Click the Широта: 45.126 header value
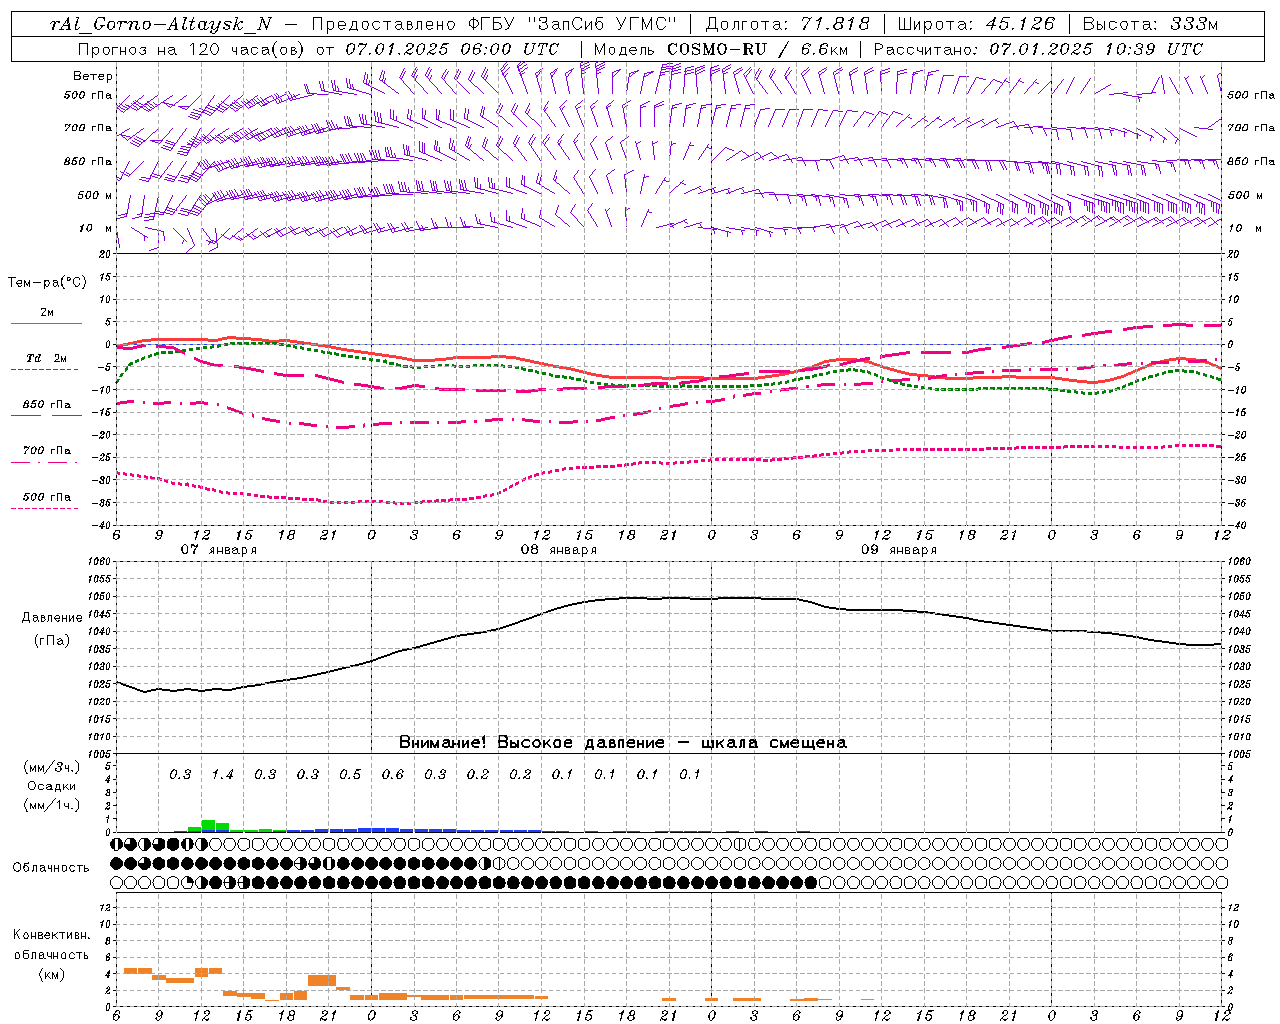The image size is (1280, 1024). point(976,24)
